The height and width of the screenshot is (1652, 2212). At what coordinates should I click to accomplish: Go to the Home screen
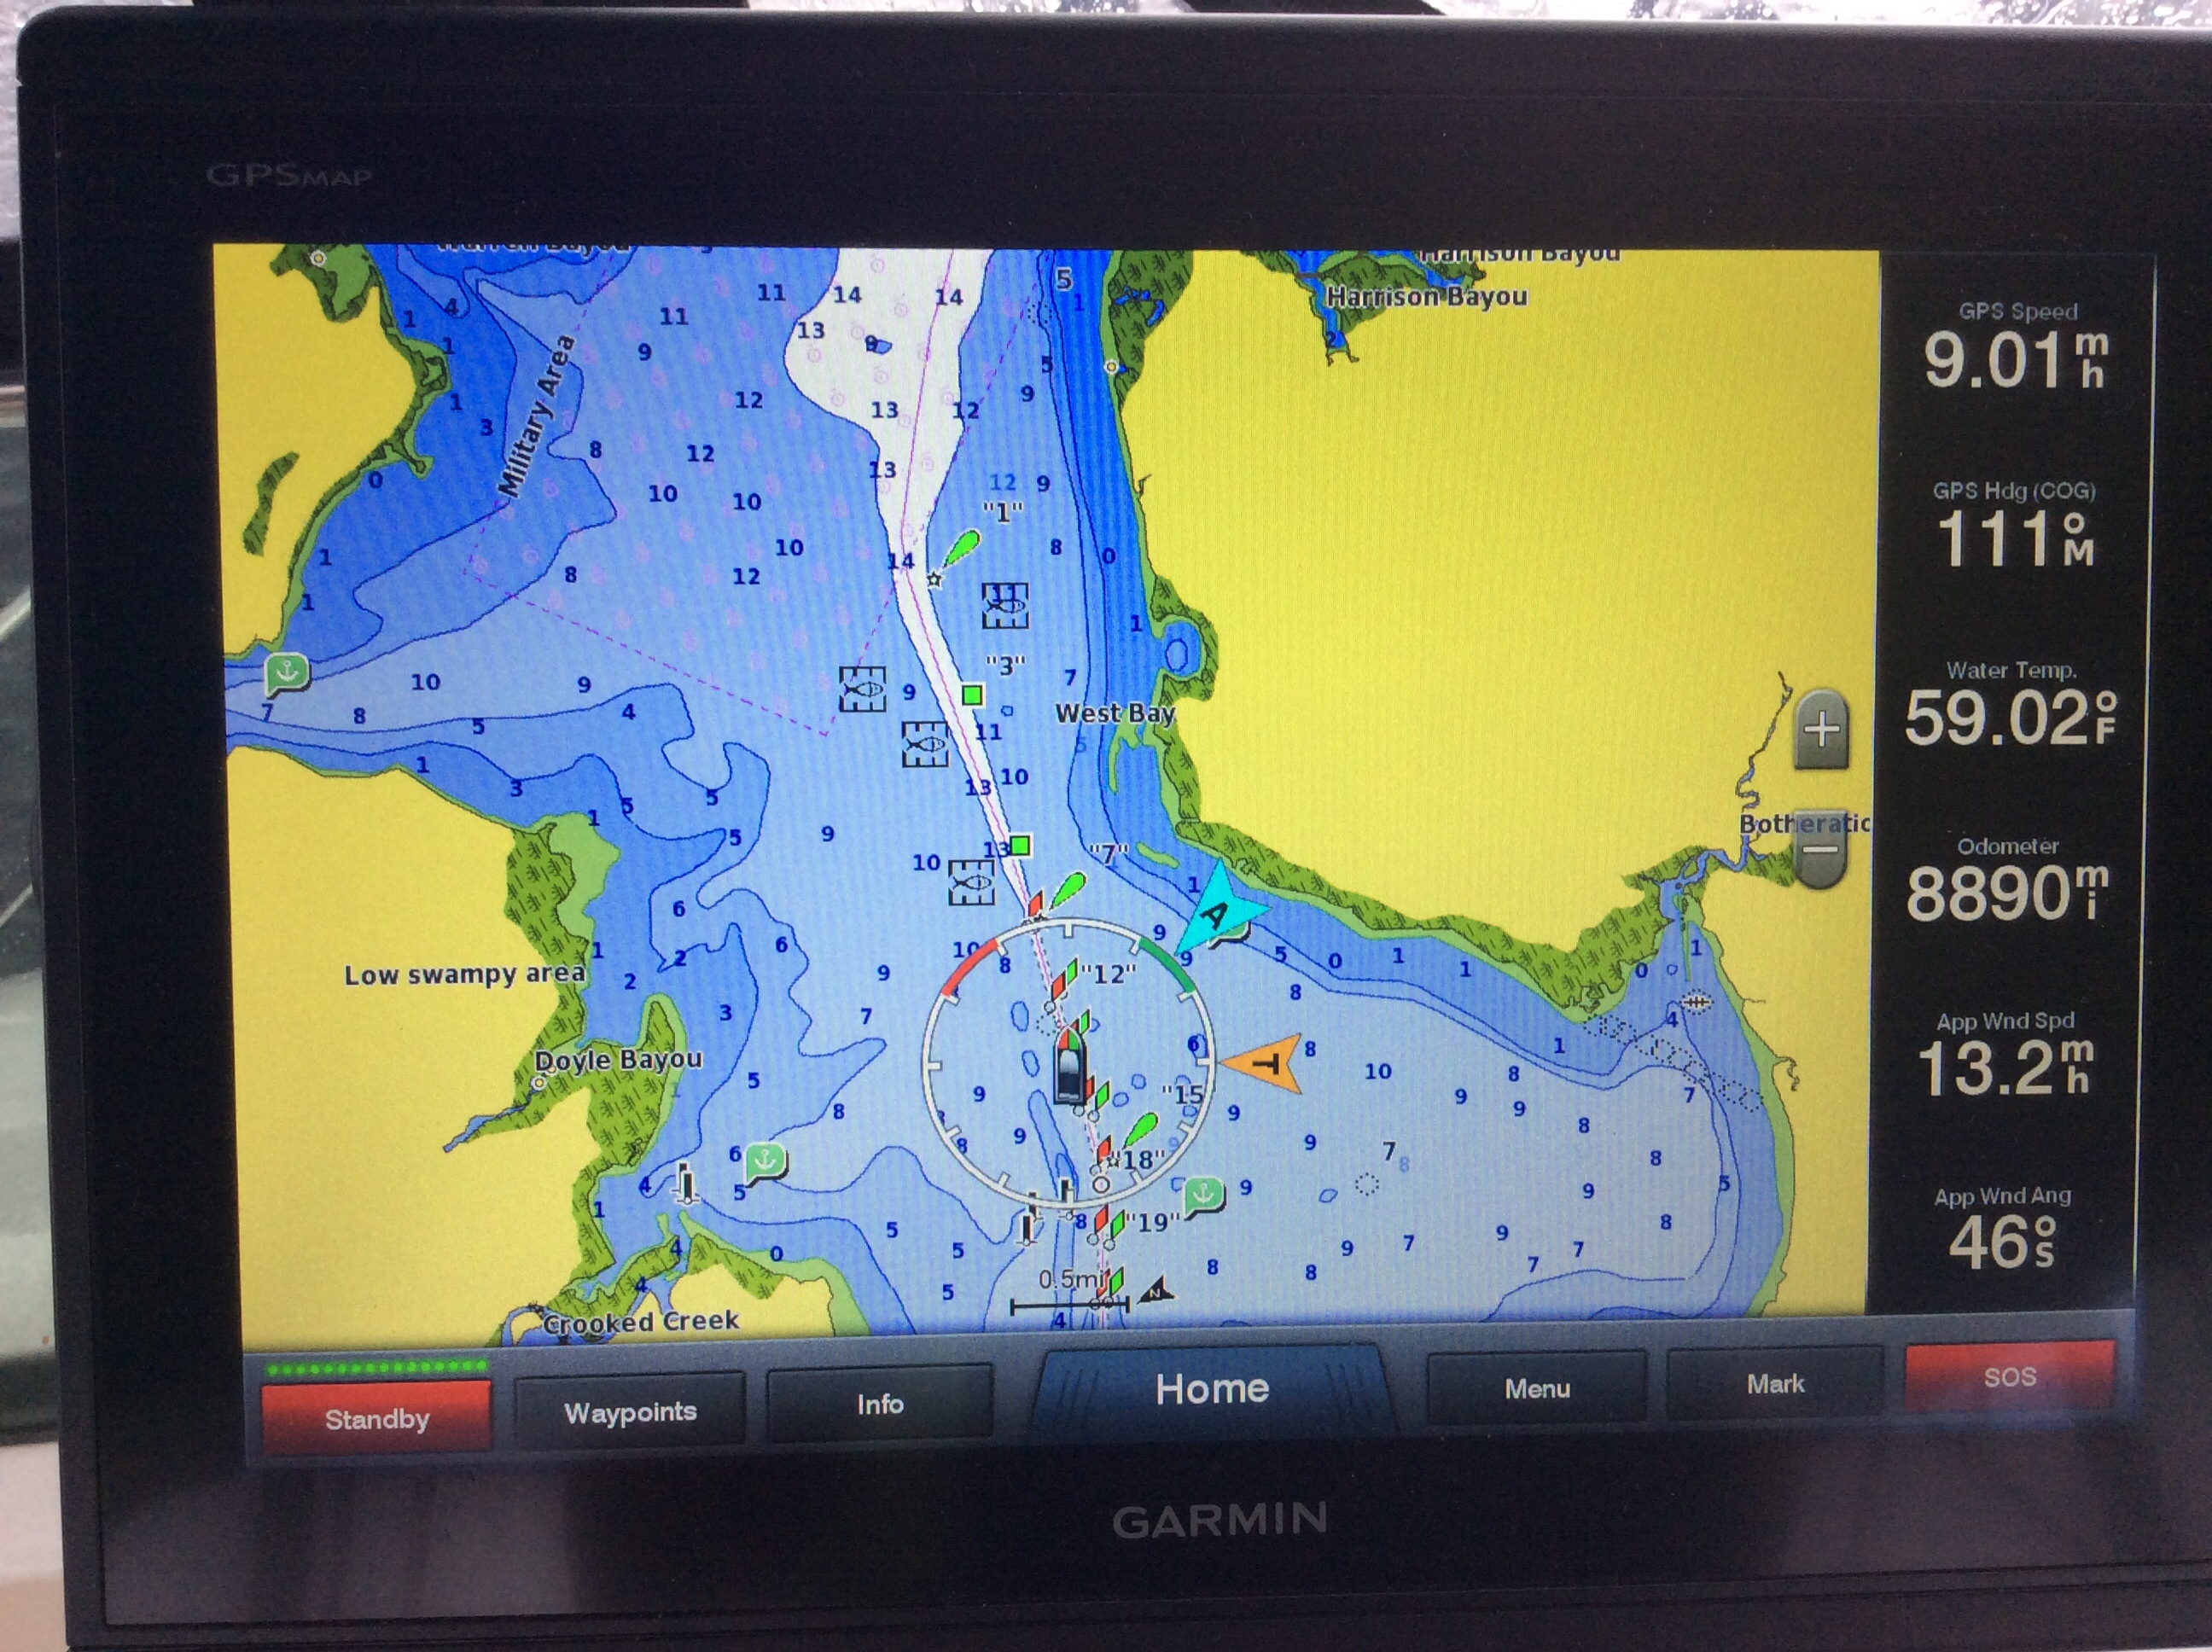[x=1211, y=1389]
